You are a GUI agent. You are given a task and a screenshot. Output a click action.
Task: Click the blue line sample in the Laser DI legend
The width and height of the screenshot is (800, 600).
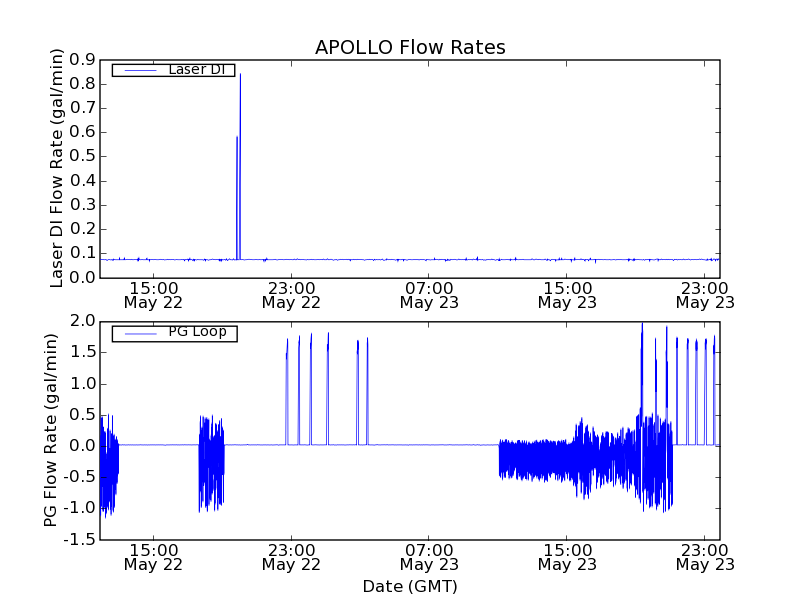140,70
